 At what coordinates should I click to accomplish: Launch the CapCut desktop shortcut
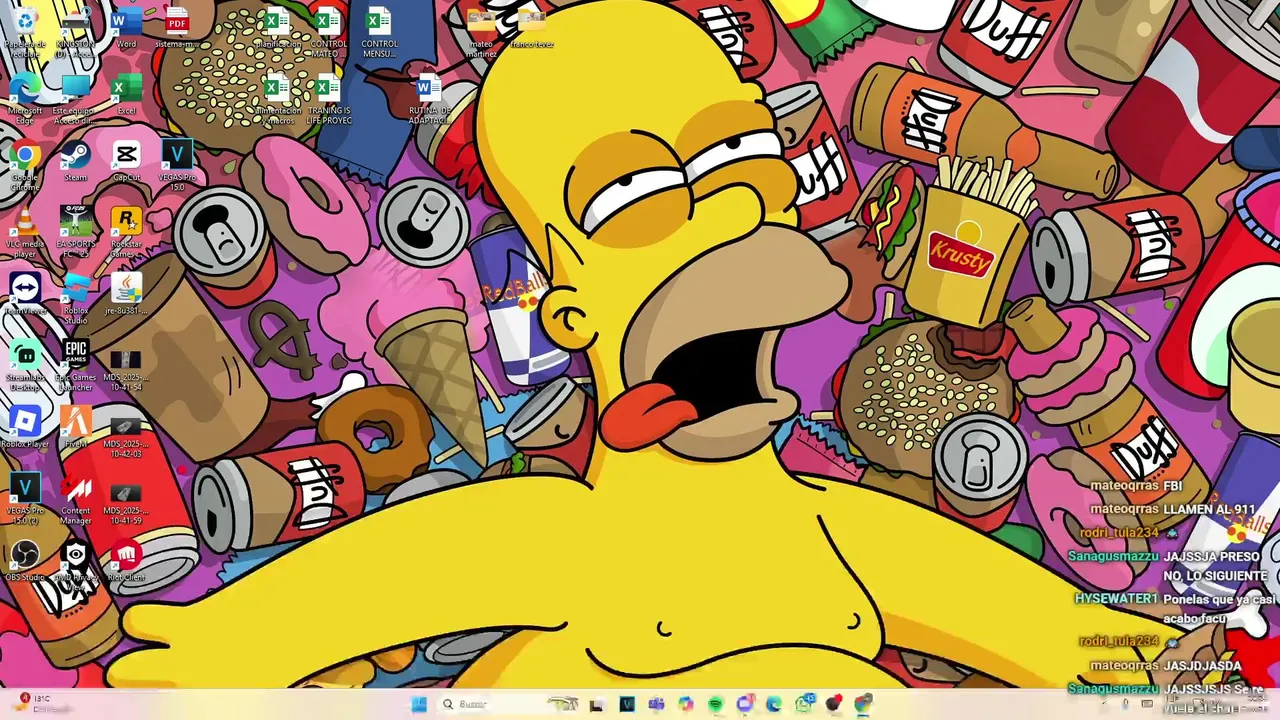[x=126, y=161]
